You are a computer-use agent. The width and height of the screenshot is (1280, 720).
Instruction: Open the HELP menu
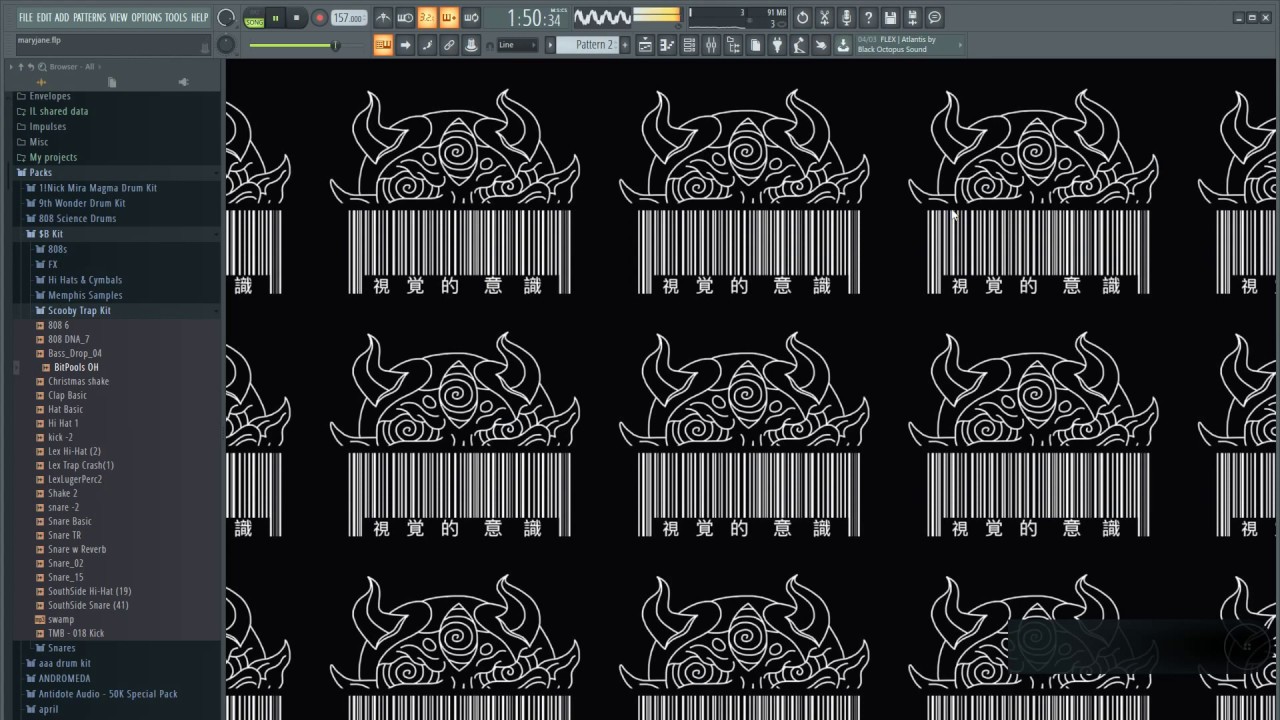(x=200, y=18)
